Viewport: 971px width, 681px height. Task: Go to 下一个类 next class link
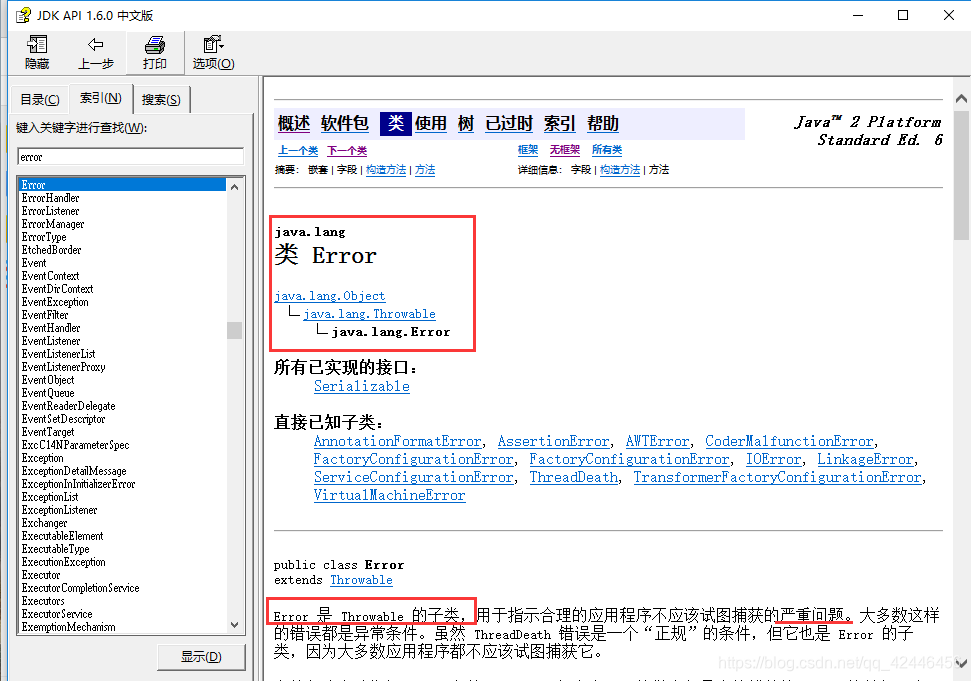tap(347, 150)
